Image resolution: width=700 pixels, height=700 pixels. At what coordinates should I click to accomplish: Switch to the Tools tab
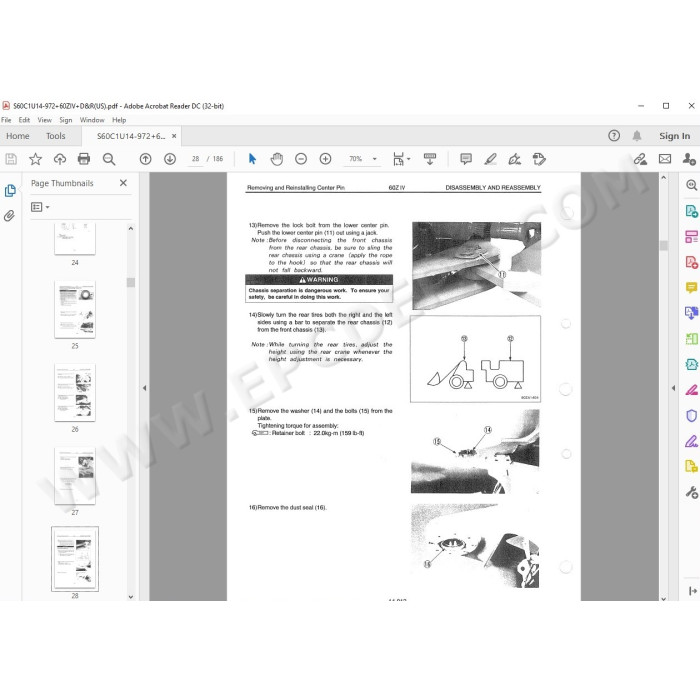point(55,136)
